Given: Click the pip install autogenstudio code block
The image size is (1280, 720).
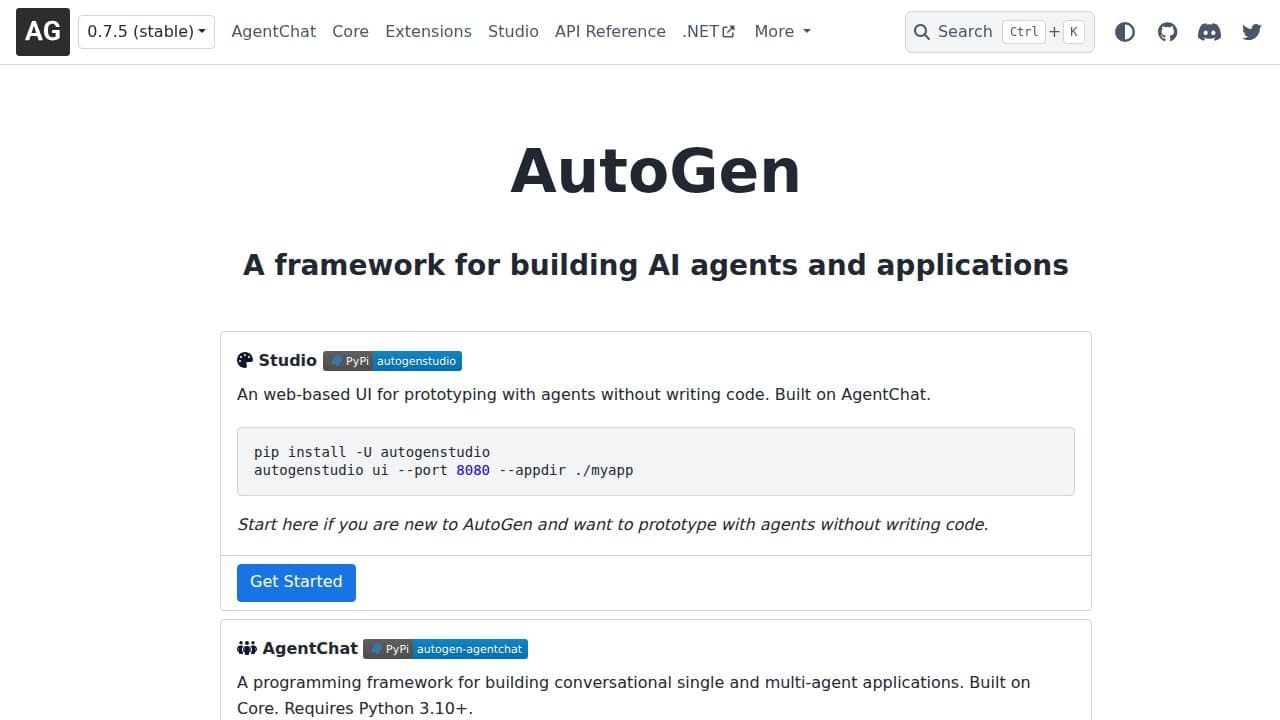Looking at the screenshot, I should [x=656, y=461].
